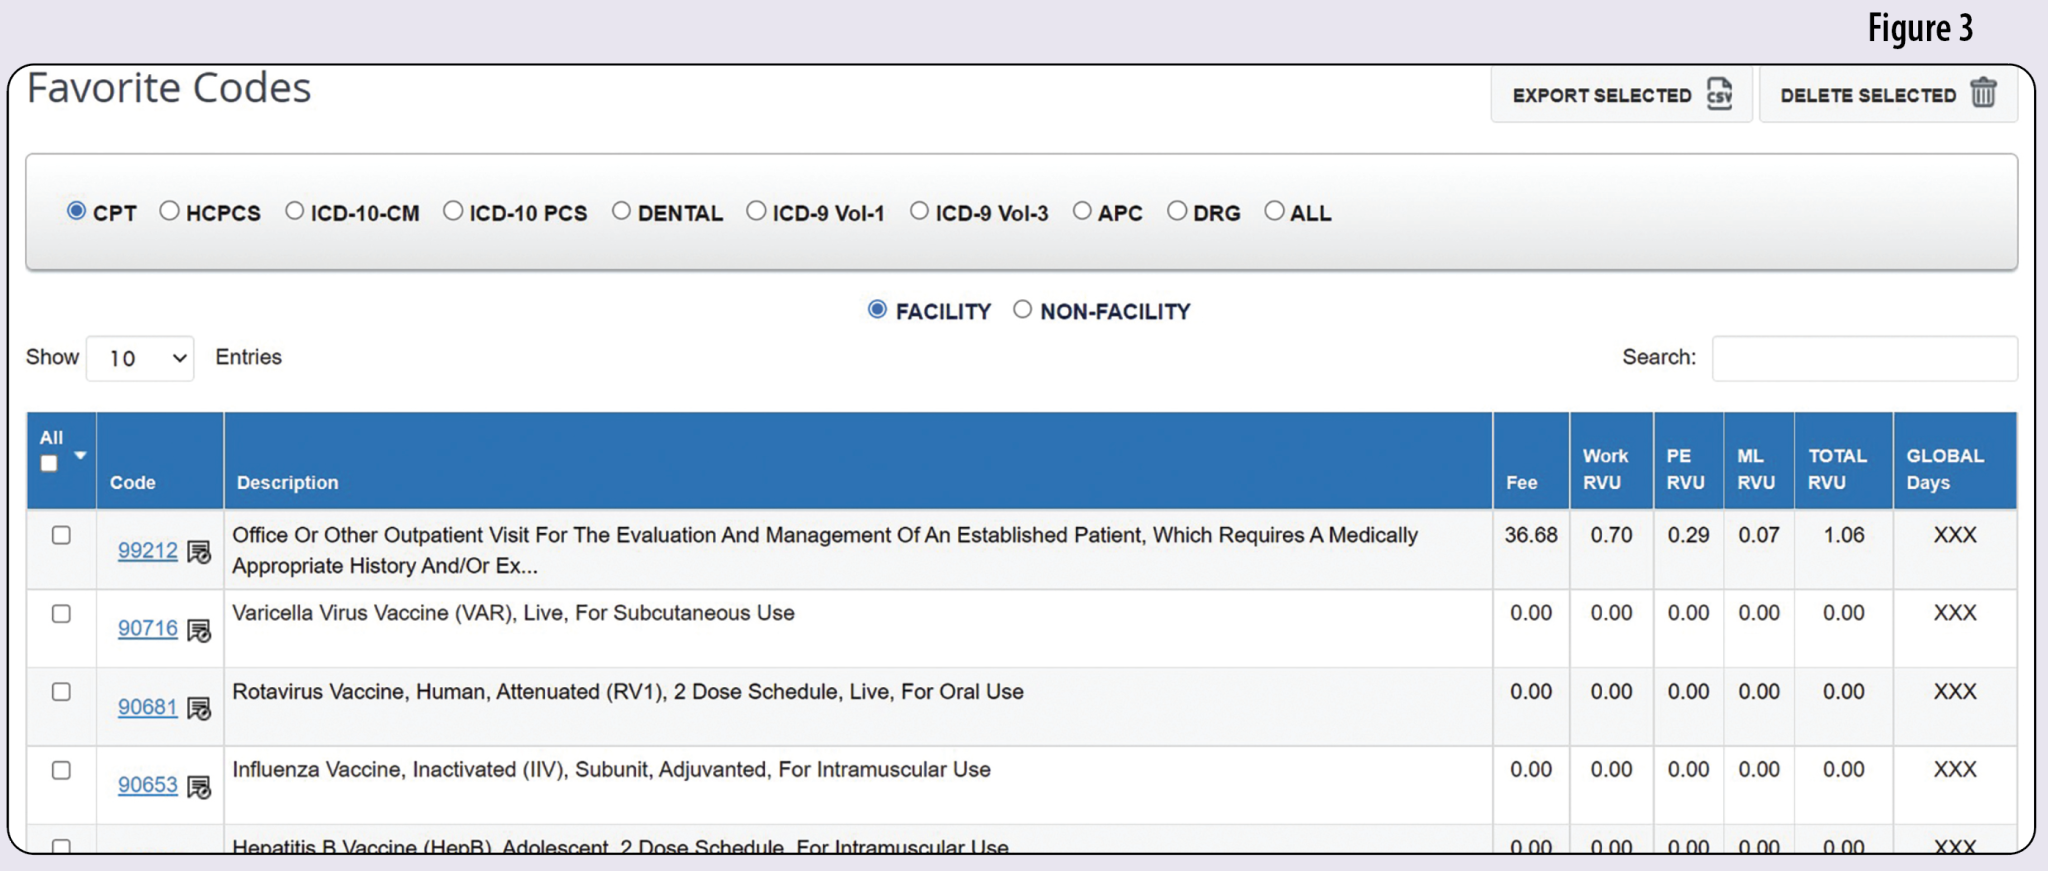Click the 36.68 fee value
The image size is (2048, 871).
[x=1531, y=535]
